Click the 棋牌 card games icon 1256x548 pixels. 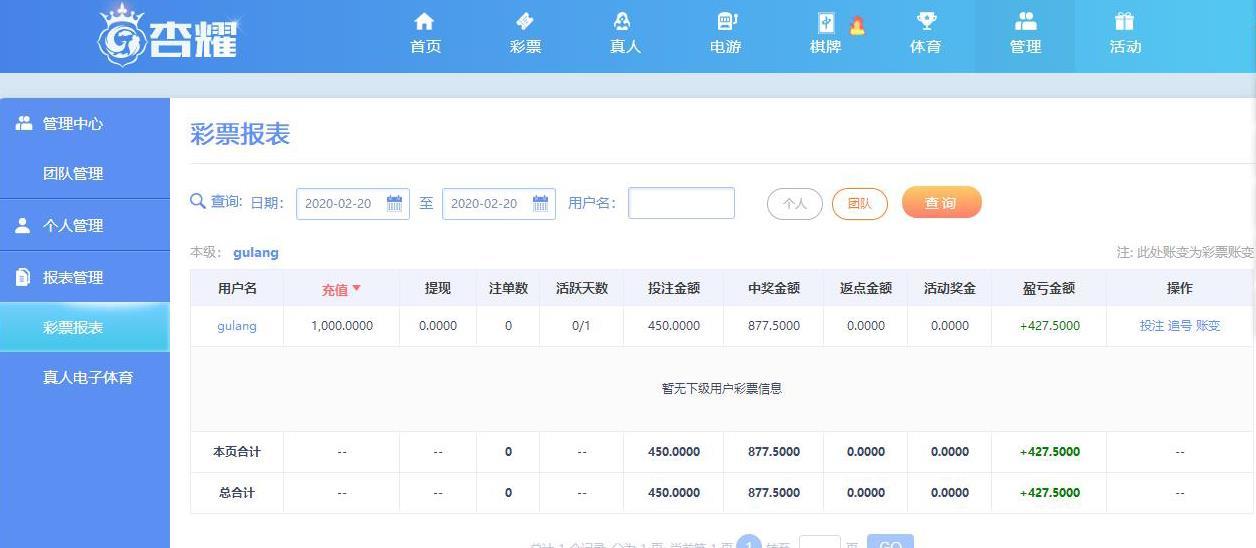click(826, 23)
